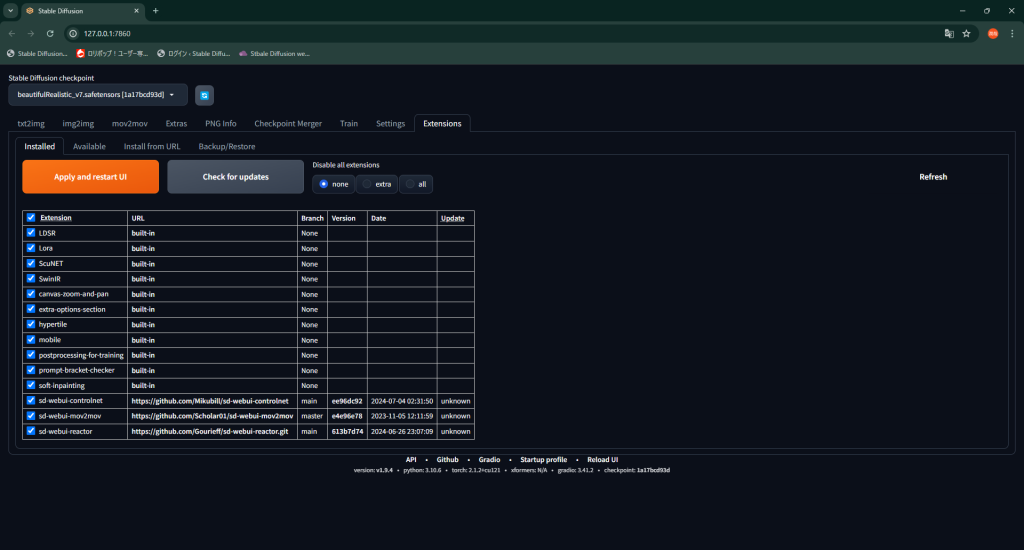
Task: Select the 'all' disable extensions radio button
Action: coord(410,184)
